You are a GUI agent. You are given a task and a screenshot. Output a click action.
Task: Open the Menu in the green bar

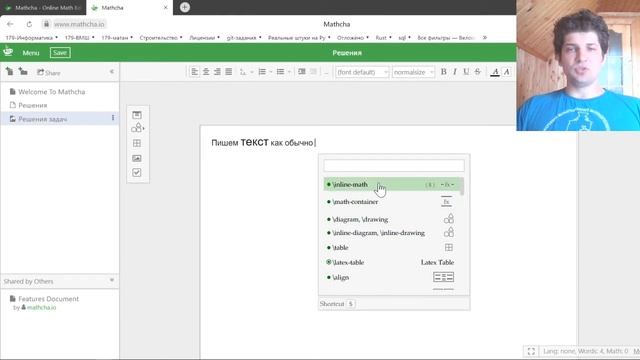coord(31,53)
